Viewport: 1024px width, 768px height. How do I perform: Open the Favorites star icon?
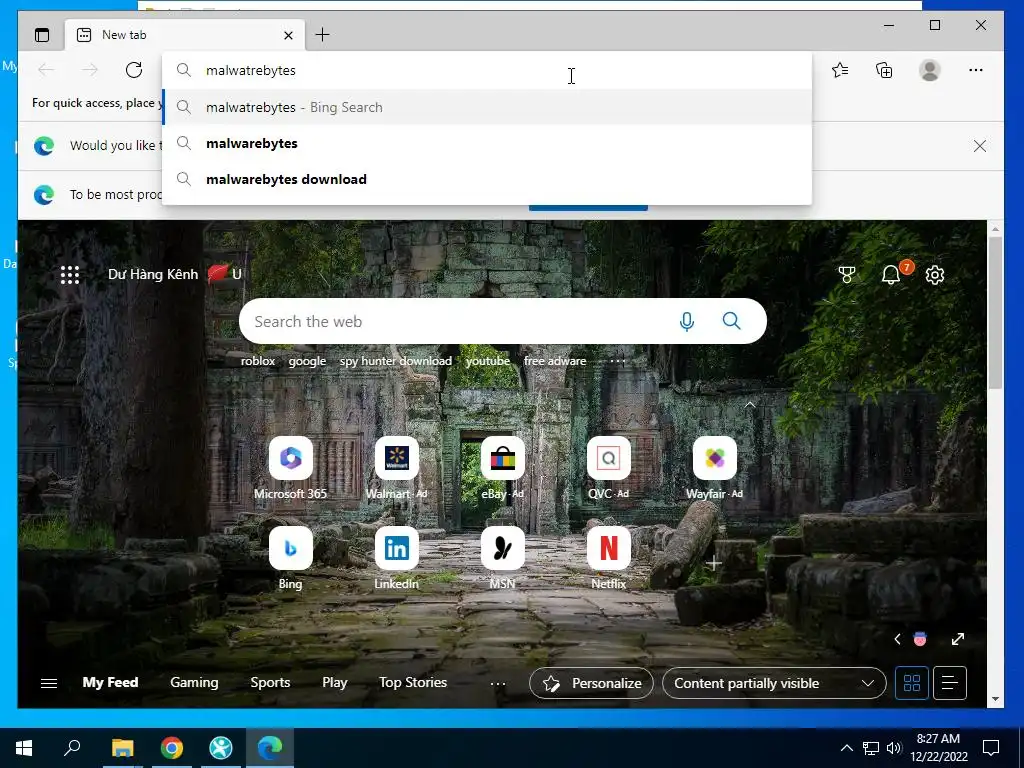click(x=840, y=70)
